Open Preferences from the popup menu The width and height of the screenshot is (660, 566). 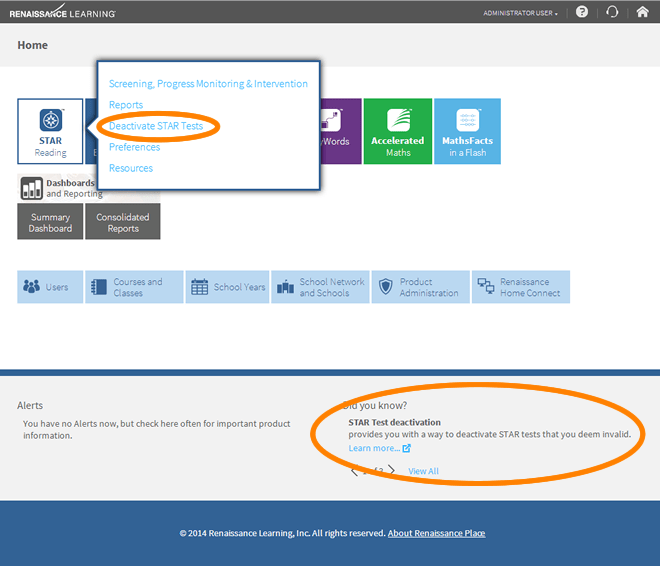pyautogui.click(x=134, y=147)
